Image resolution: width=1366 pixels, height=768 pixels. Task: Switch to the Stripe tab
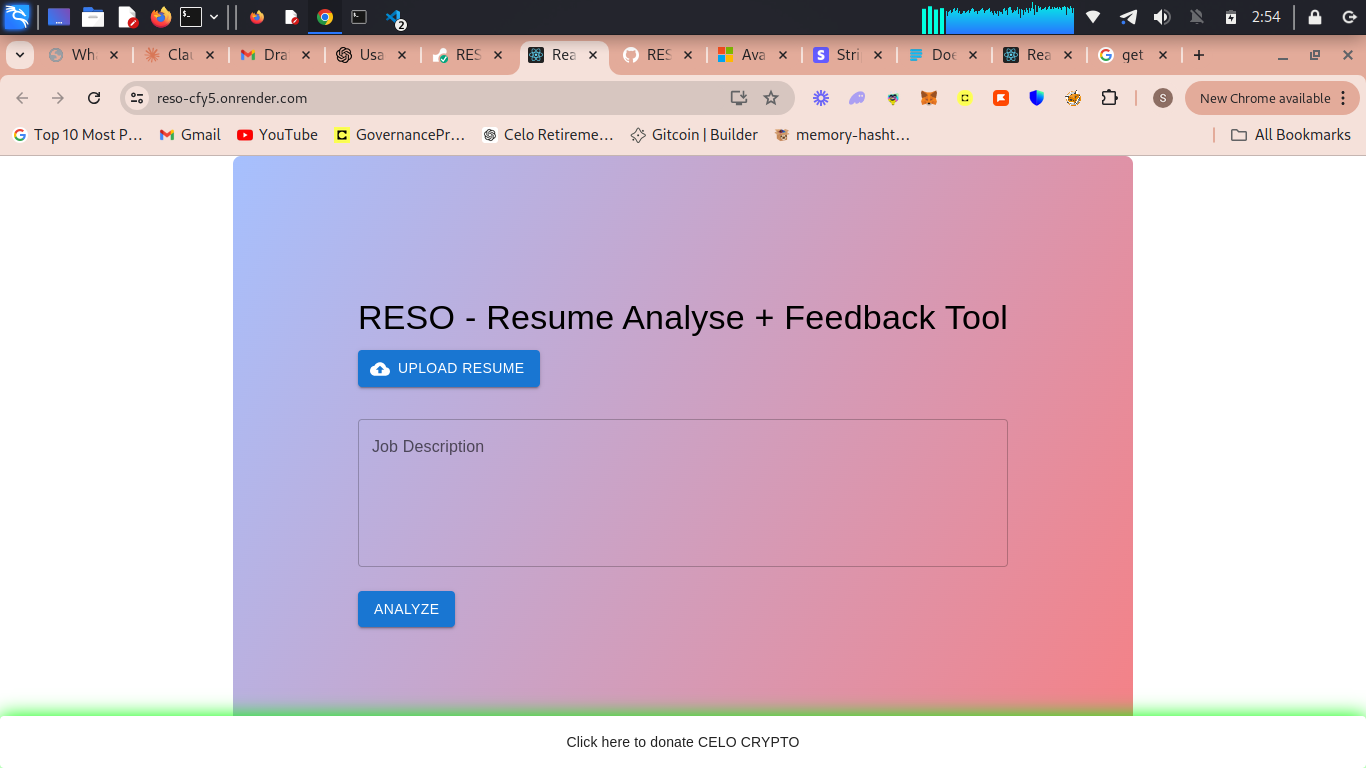coord(843,55)
